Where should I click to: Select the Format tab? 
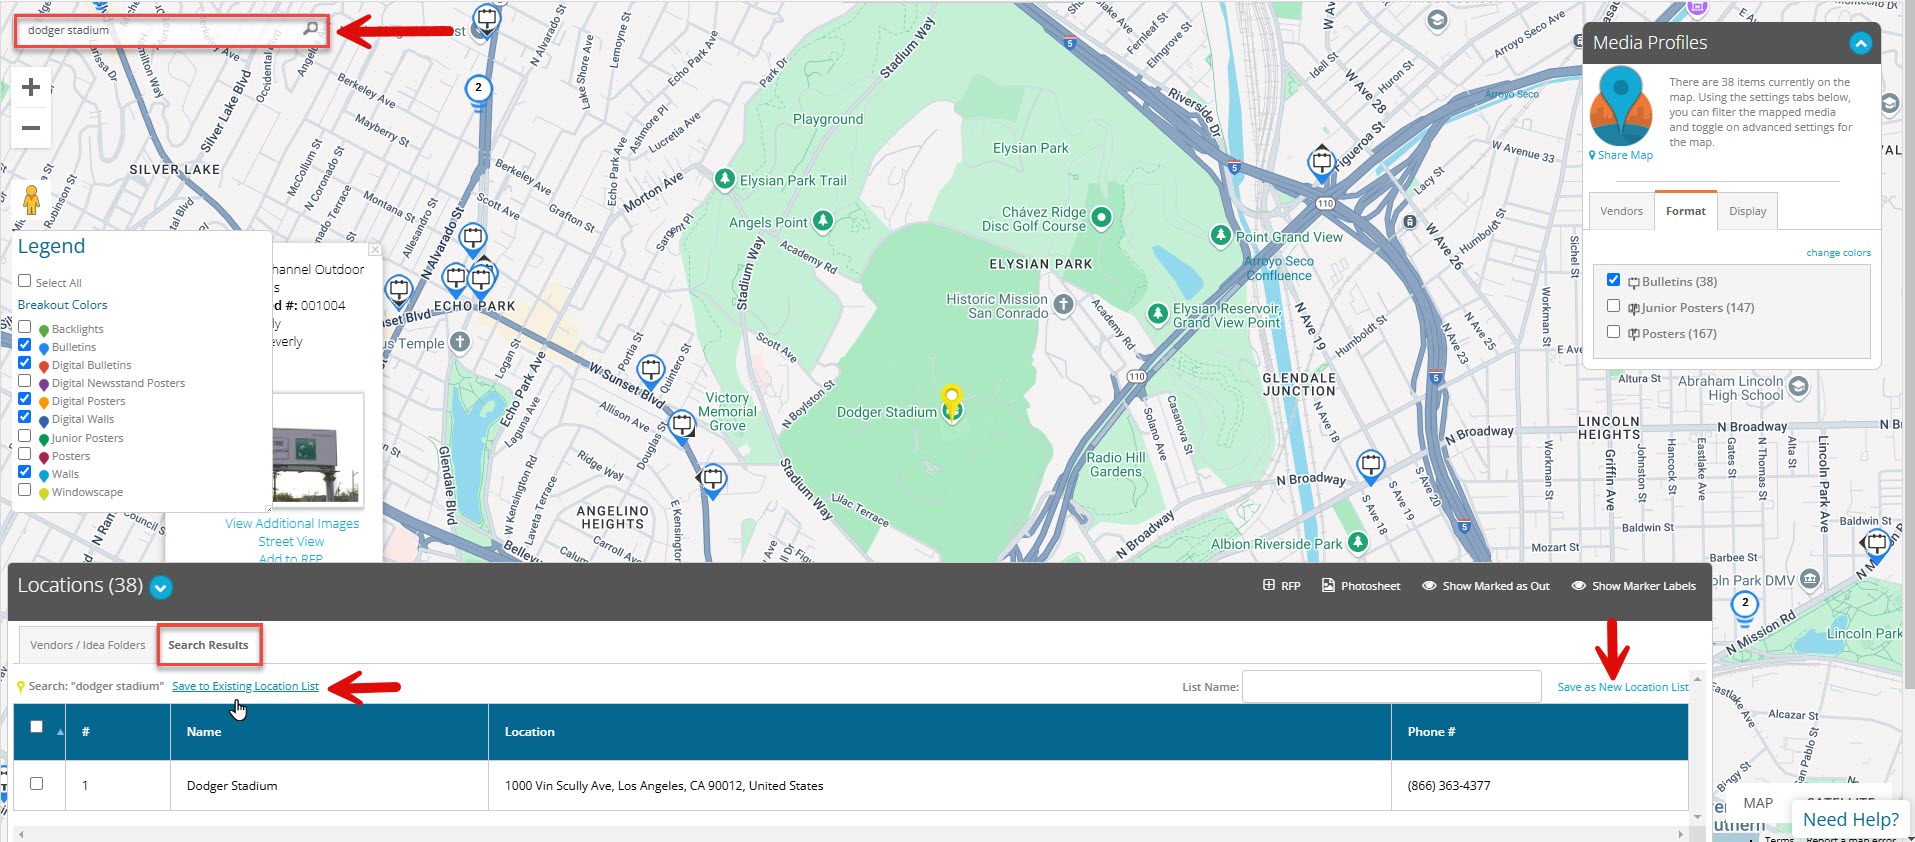pos(1686,211)
